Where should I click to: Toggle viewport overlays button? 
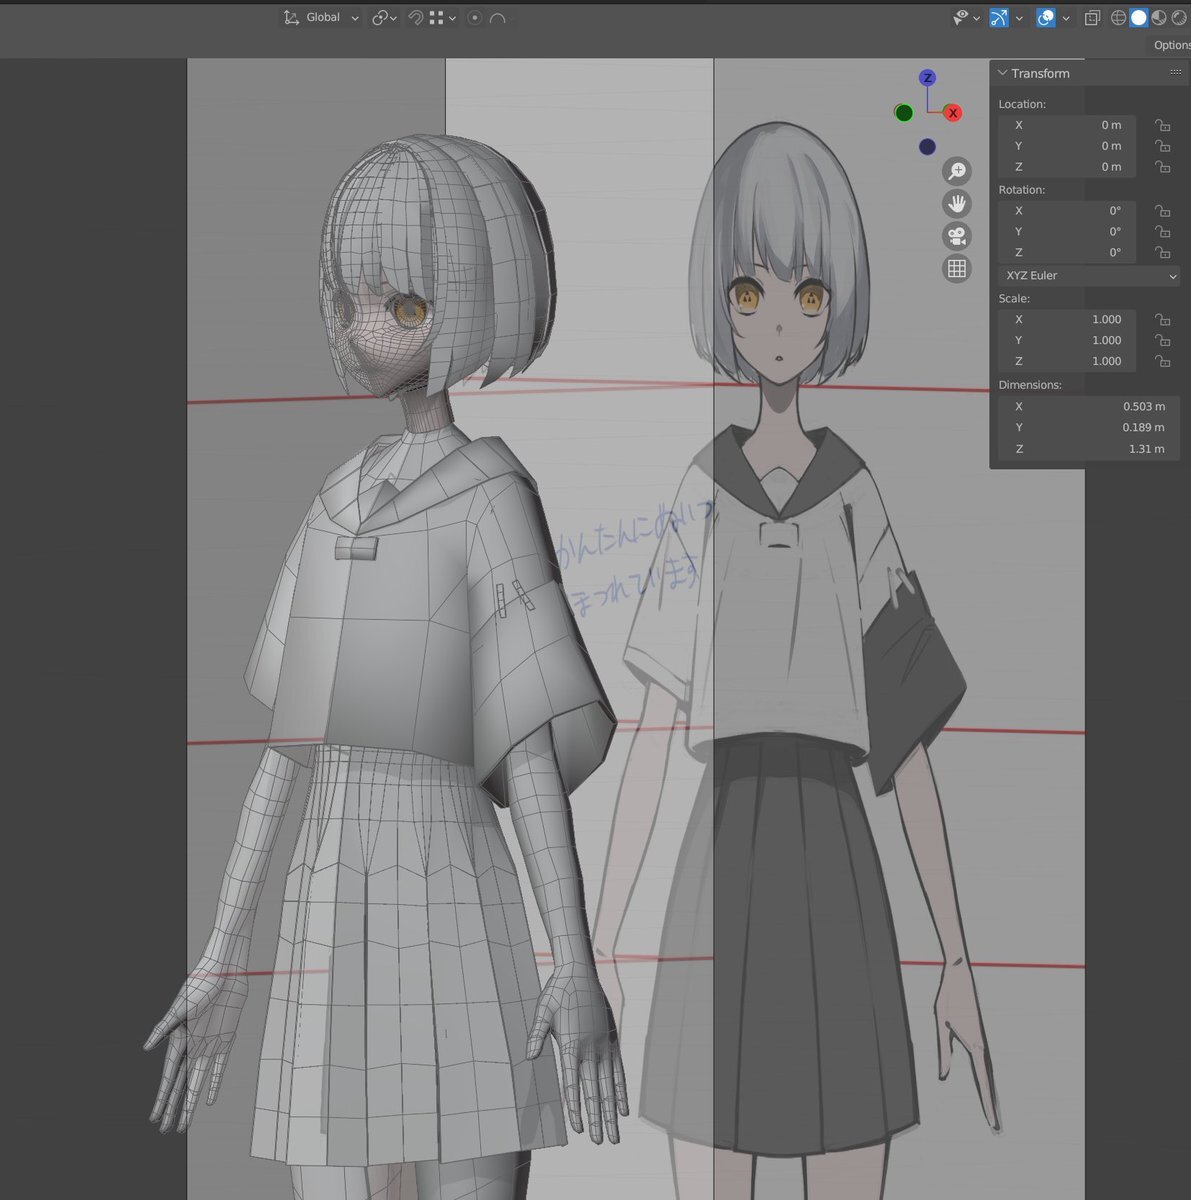(1045, 18)
